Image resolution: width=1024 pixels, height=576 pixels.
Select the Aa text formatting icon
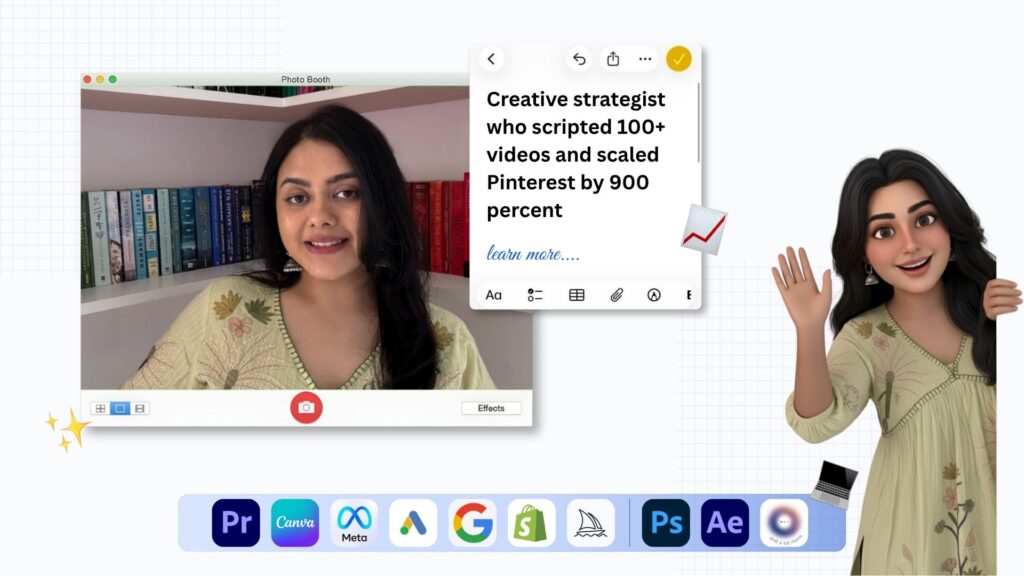[x=492, y=295]
